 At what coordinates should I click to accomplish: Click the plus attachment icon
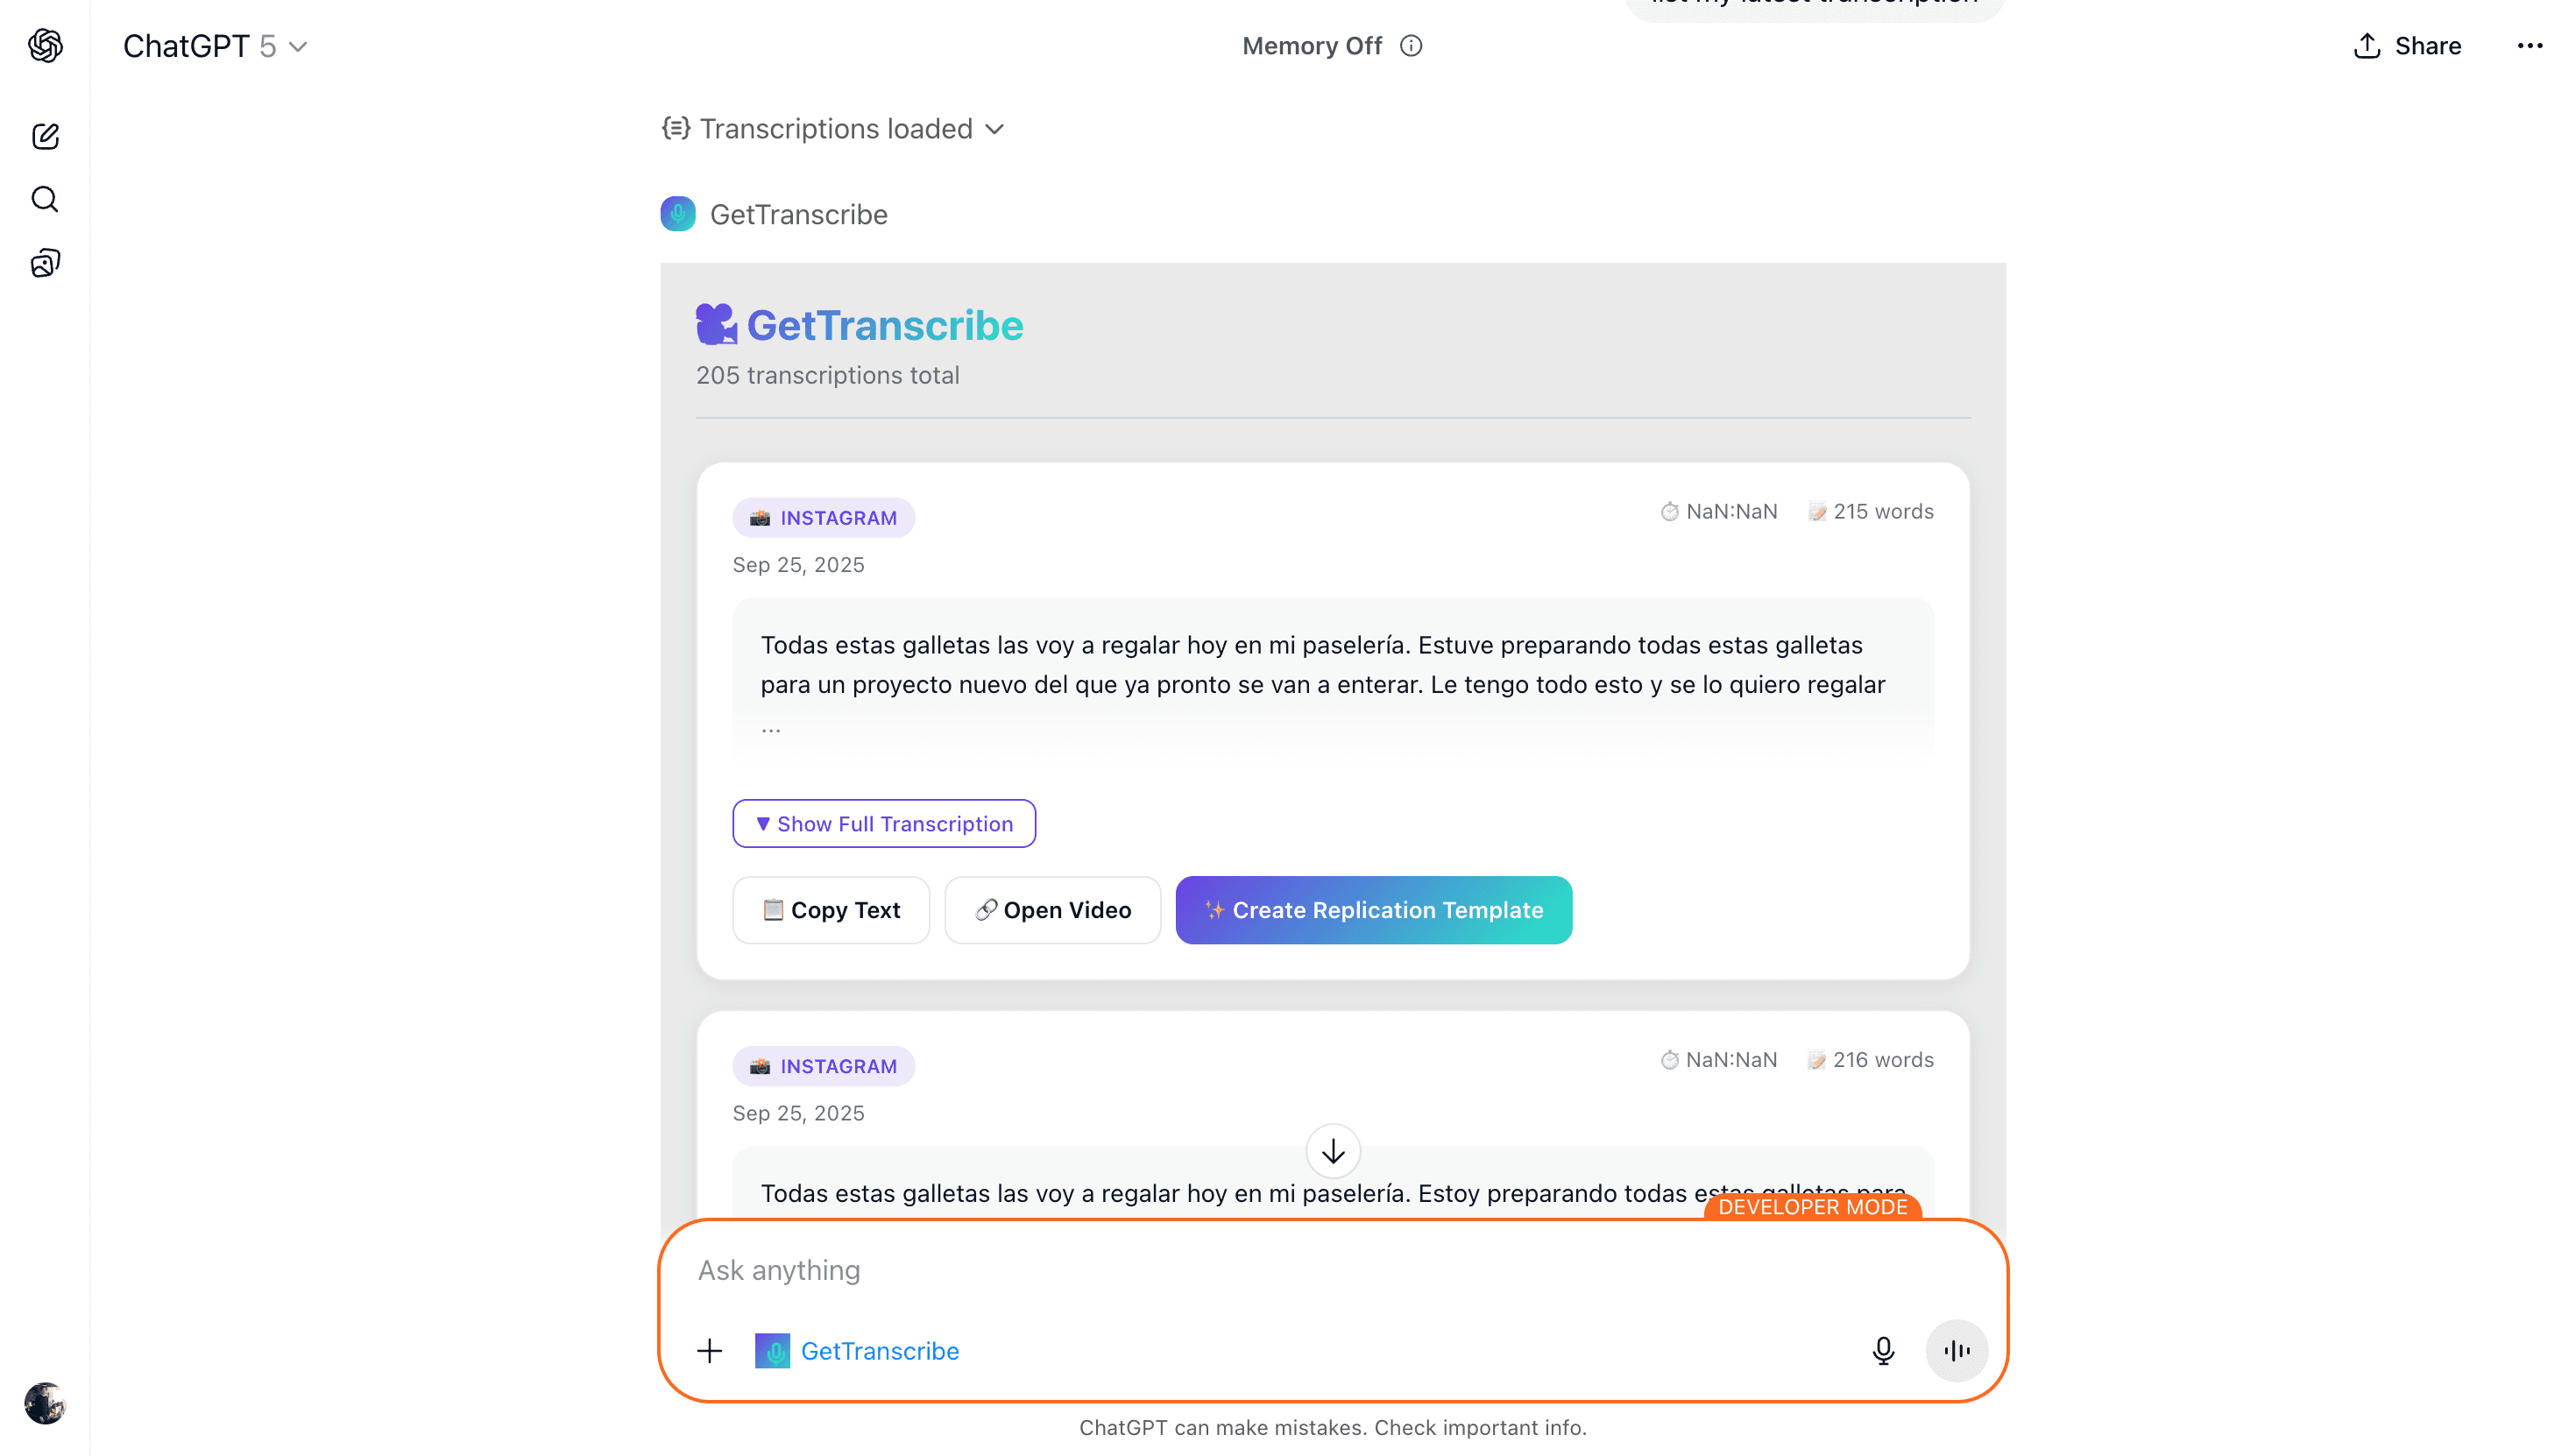tap(709, 1350)
